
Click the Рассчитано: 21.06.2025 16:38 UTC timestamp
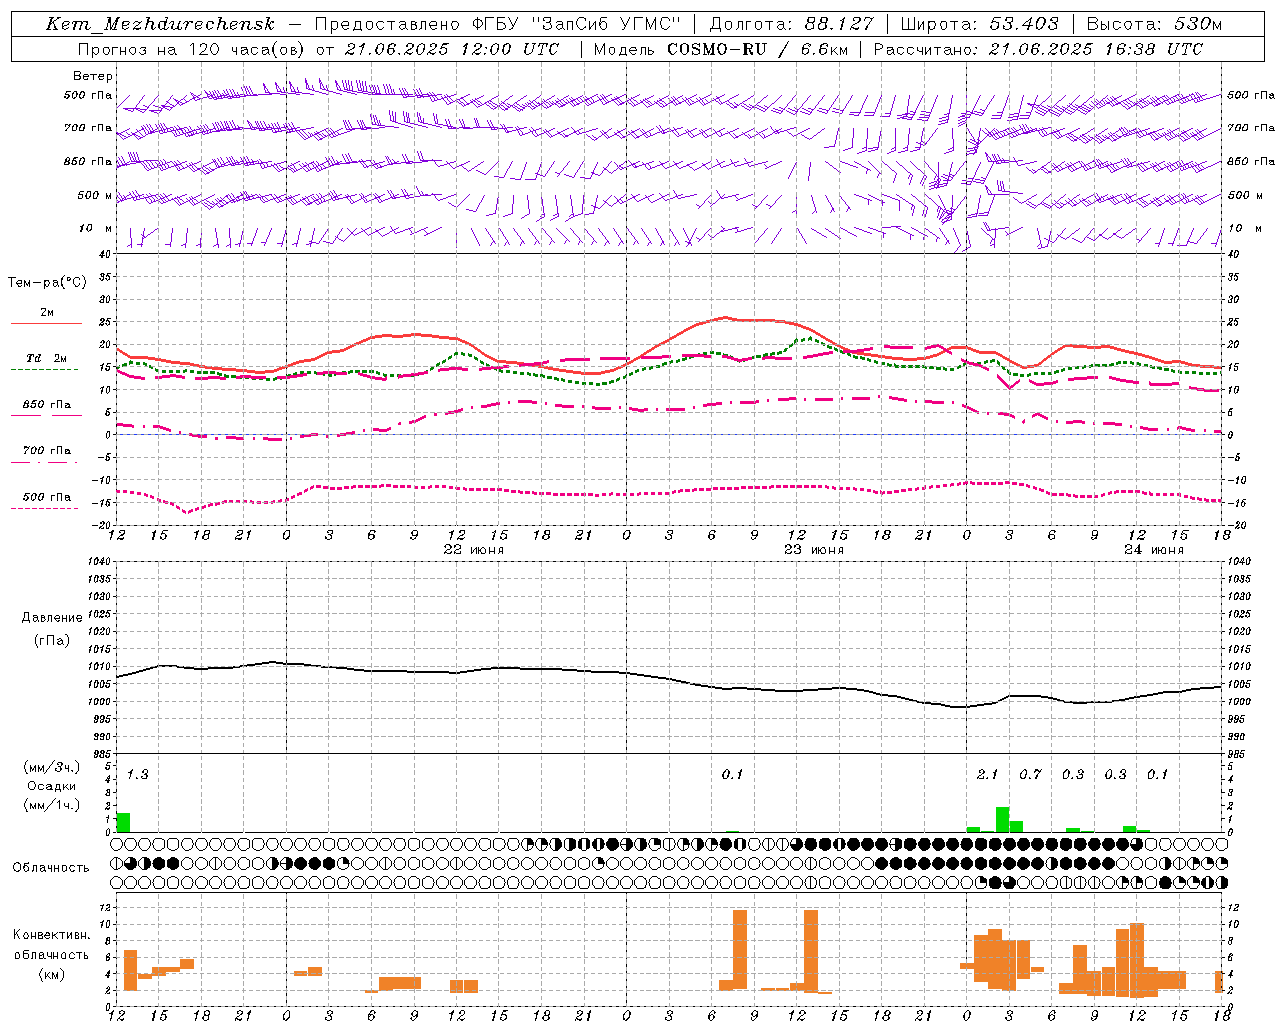[1038, 49]
